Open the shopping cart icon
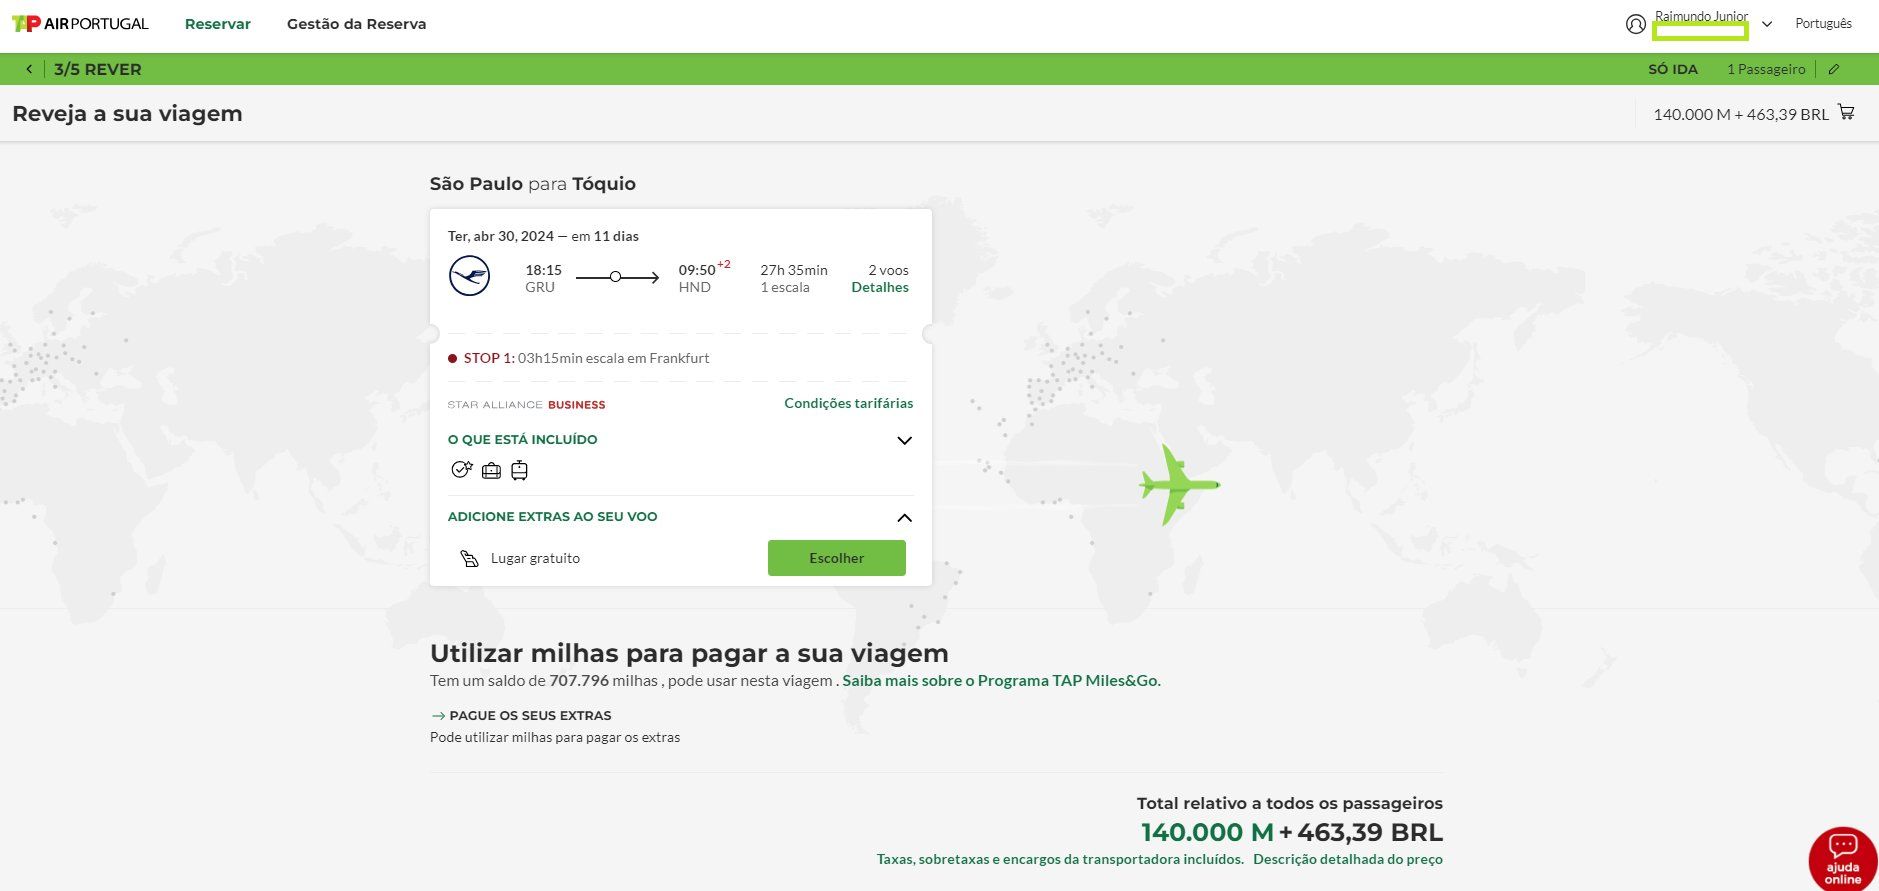 (1846, 113)
